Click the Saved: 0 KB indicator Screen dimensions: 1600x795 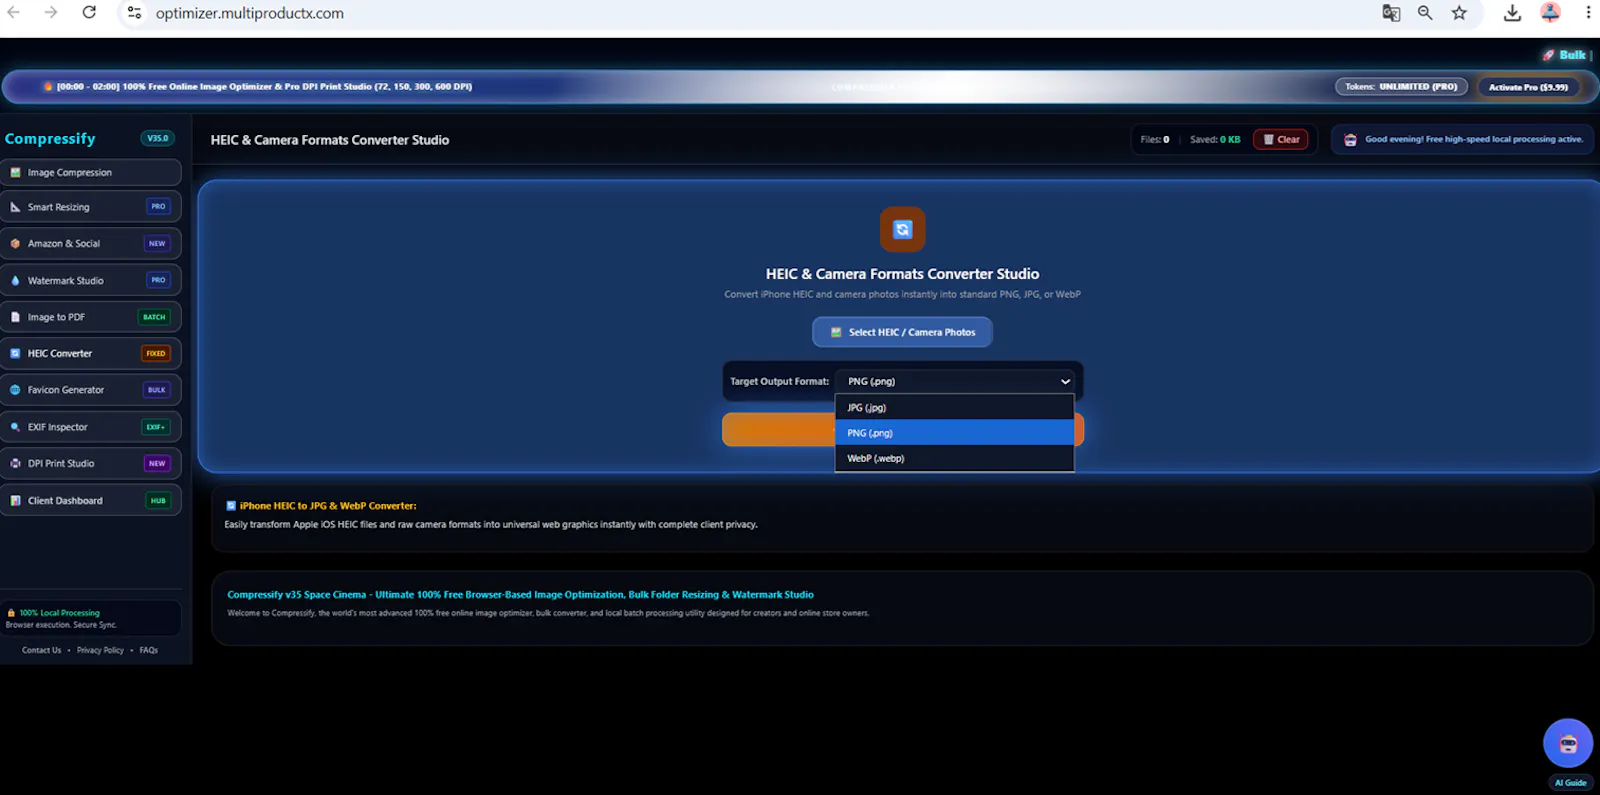coord(1215,139)
